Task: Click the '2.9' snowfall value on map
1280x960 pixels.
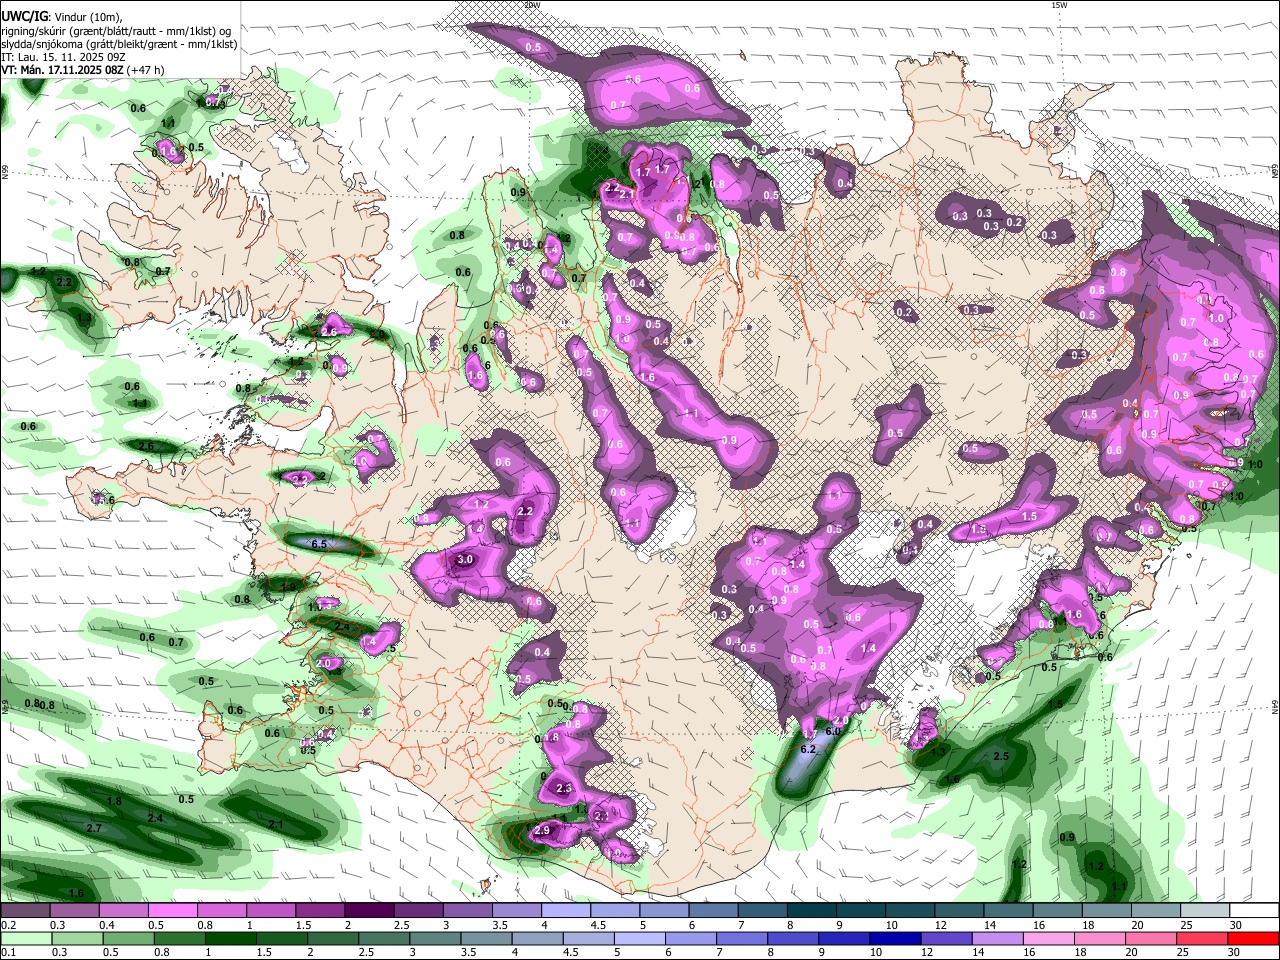Action: (x=543, y=831)
